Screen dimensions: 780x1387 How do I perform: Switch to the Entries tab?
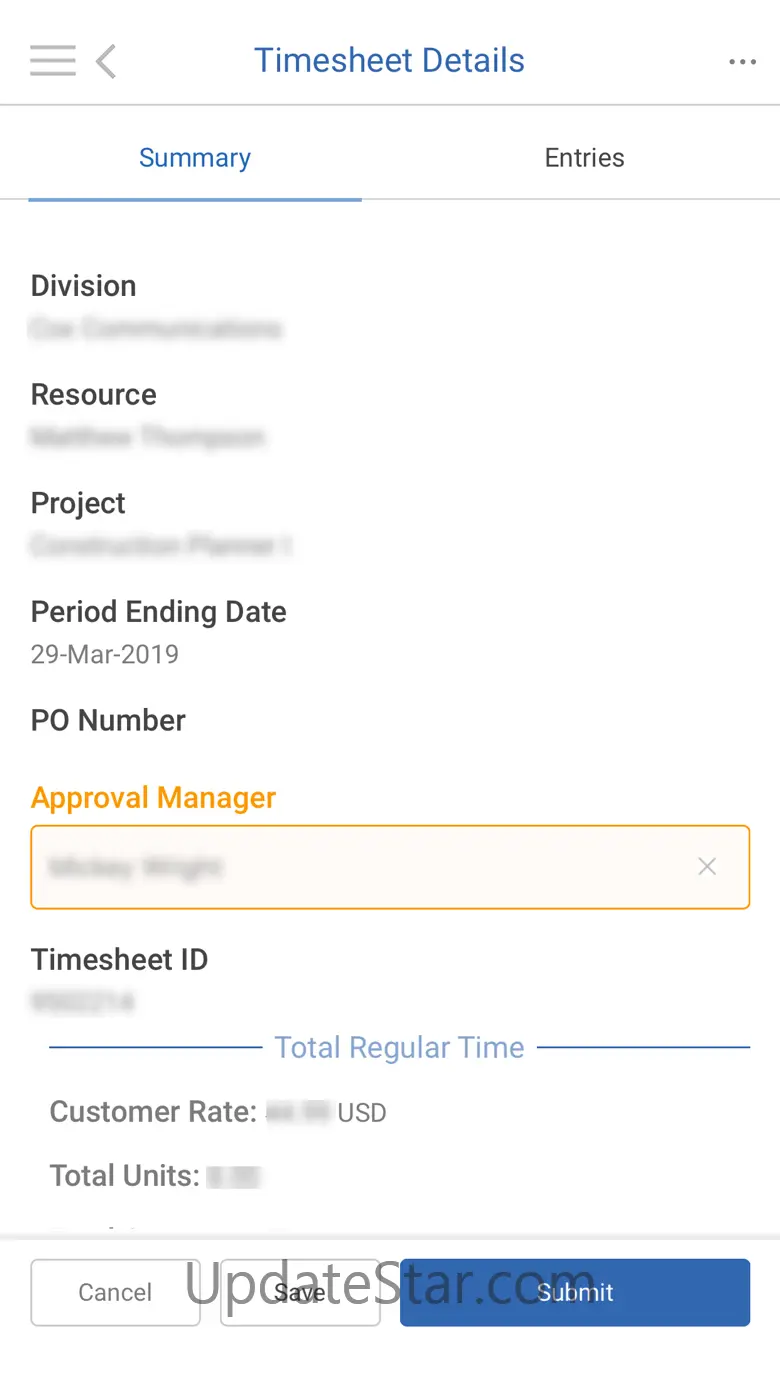(x=584, y=158)
